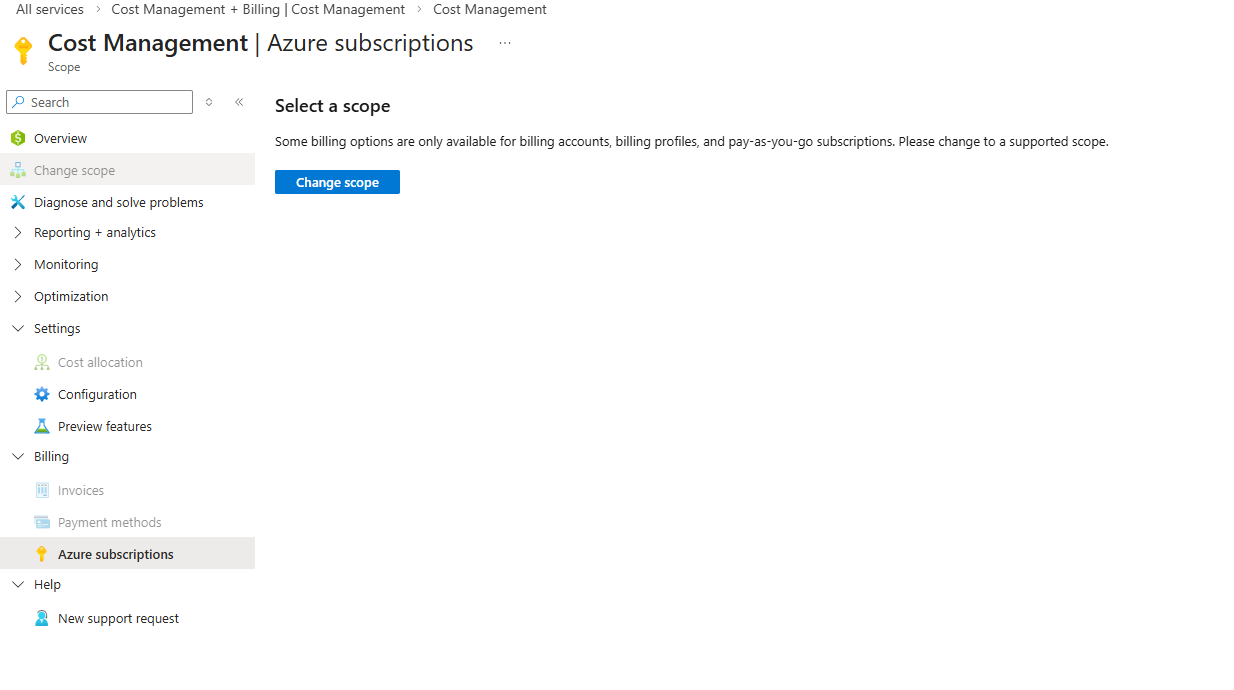
Task: Click the Cost allocation icon
Action: 42,362
